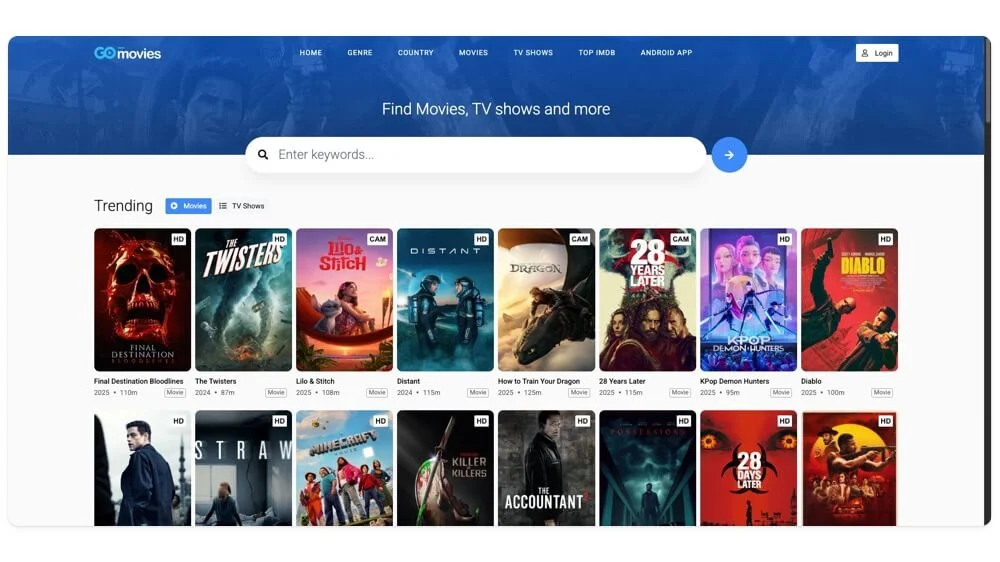Click HD badge on Diablo poster

[885, 239]
